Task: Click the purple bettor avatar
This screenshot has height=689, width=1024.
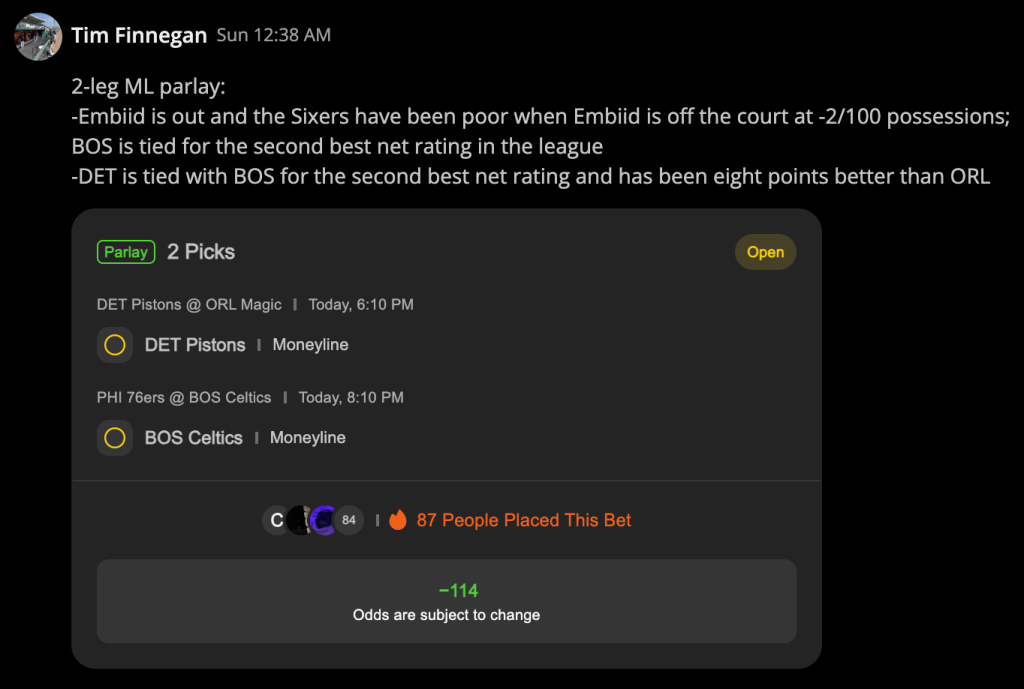Action: pyautogui.click(x=325, y=521)
